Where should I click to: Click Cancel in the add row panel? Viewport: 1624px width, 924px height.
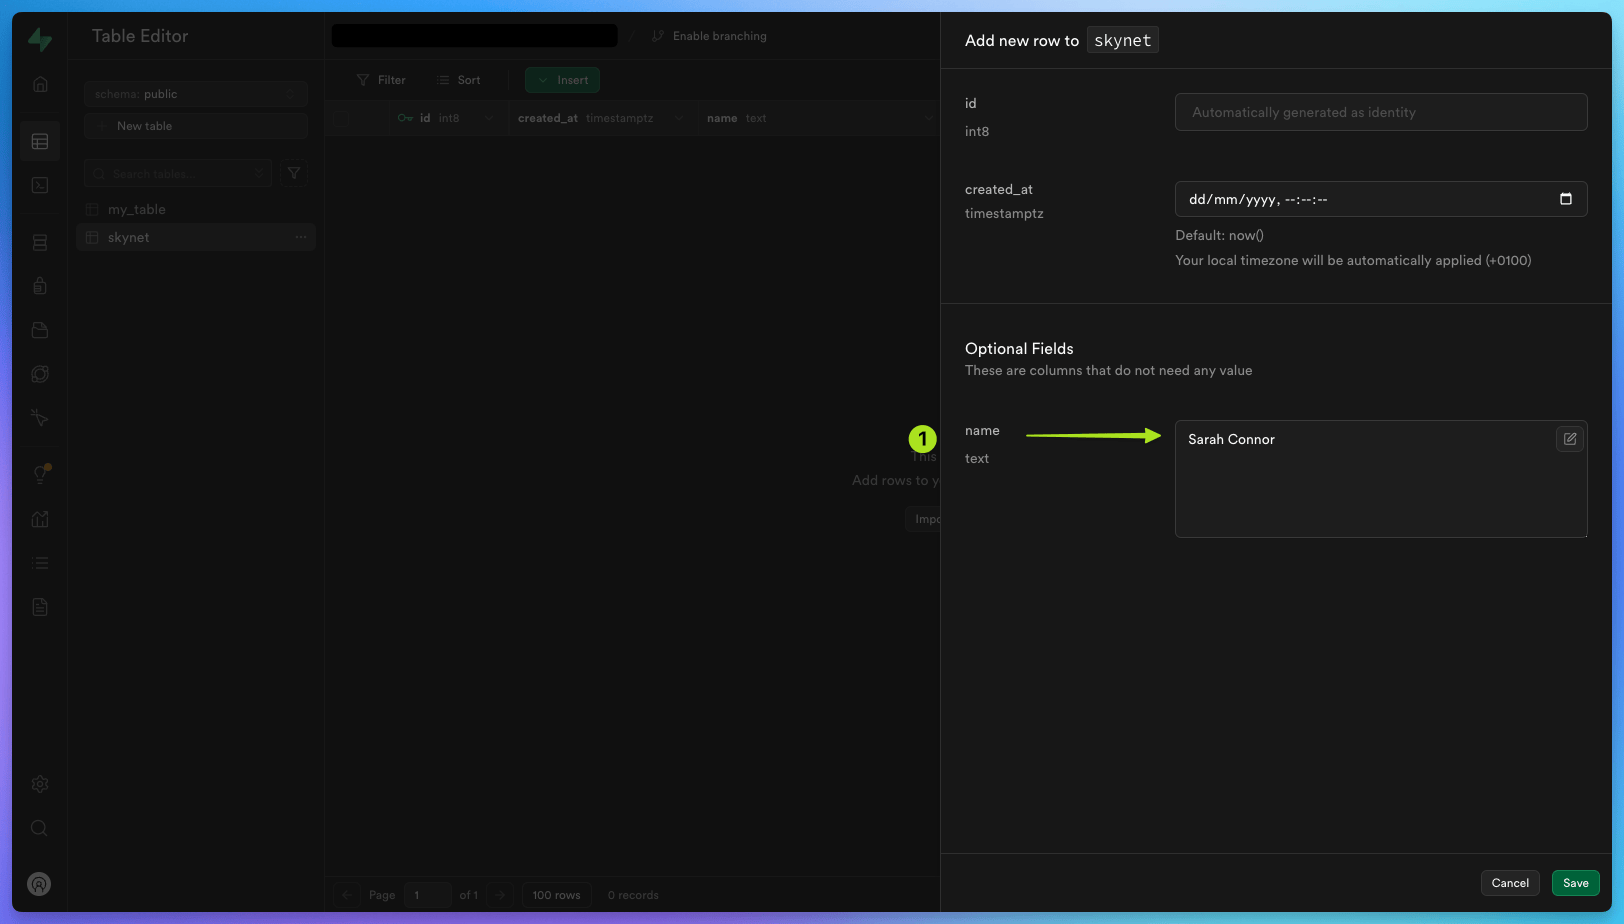1510,883
